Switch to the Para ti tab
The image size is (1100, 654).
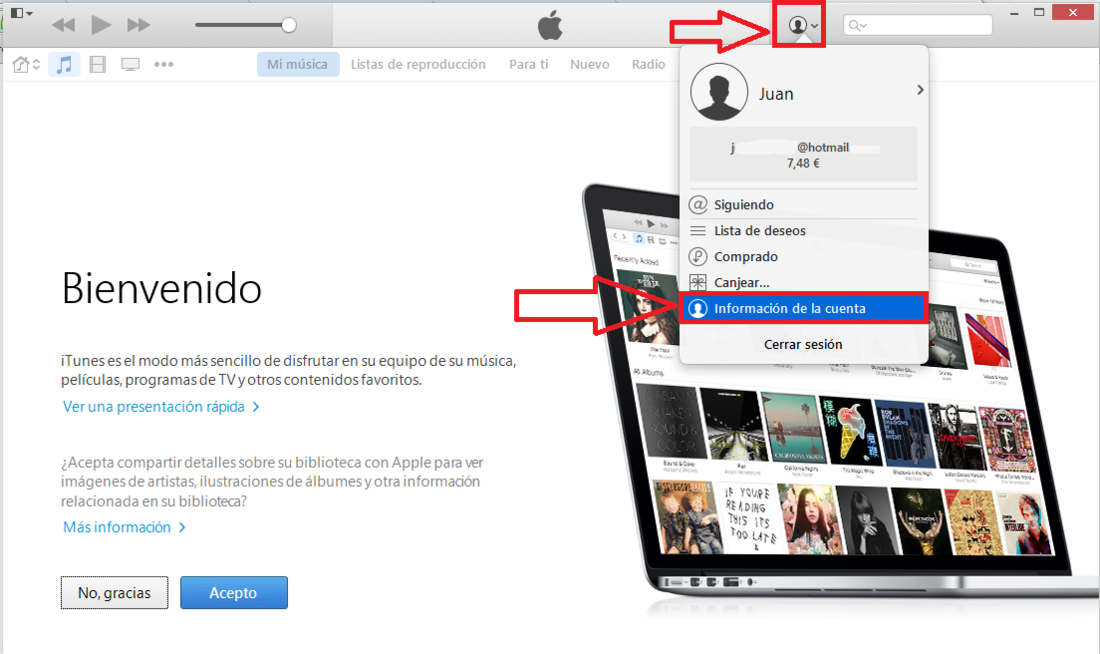(x=529, y=65)
